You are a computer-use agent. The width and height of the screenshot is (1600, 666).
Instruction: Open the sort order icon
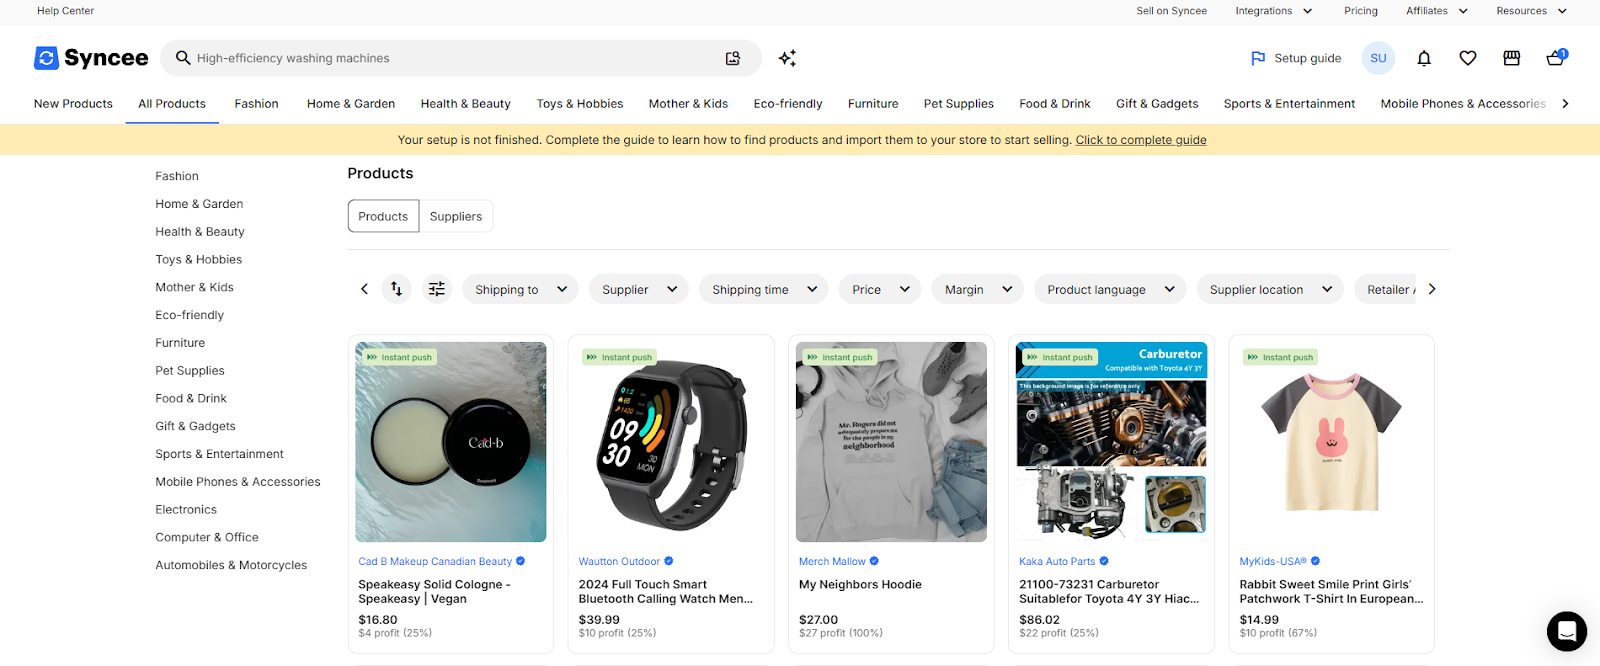click(x=396, y=288)
